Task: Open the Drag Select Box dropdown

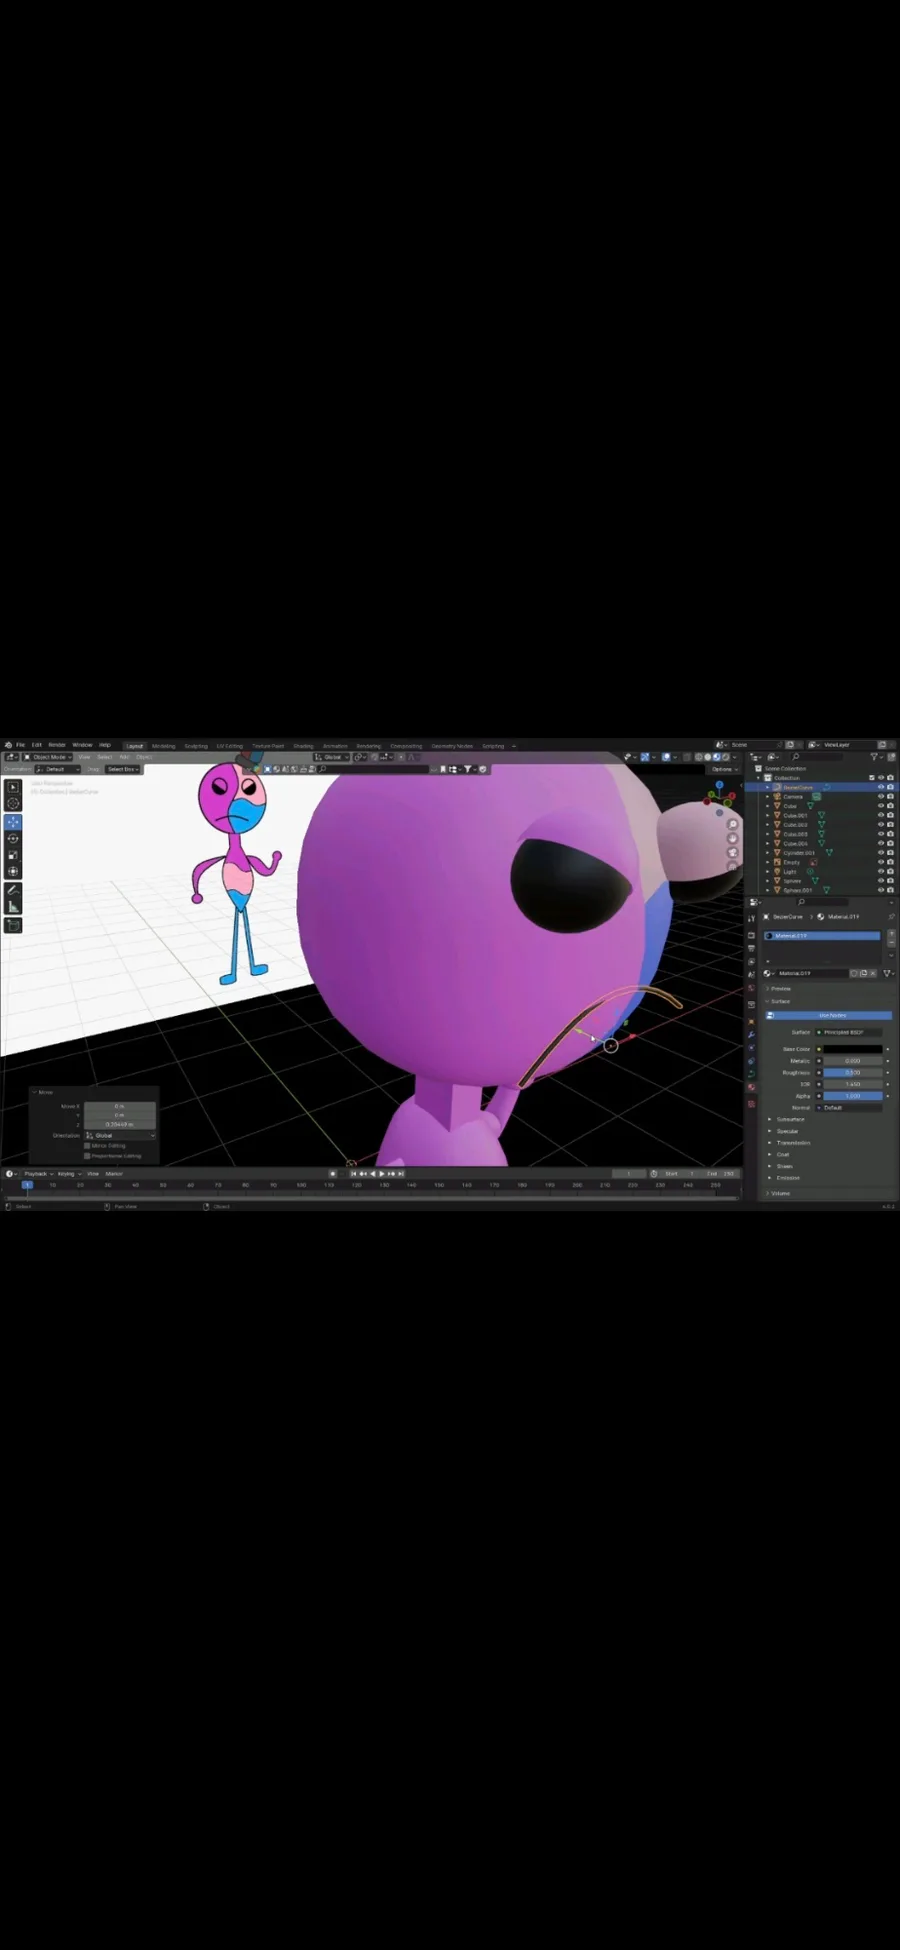Action: point(122,769)
